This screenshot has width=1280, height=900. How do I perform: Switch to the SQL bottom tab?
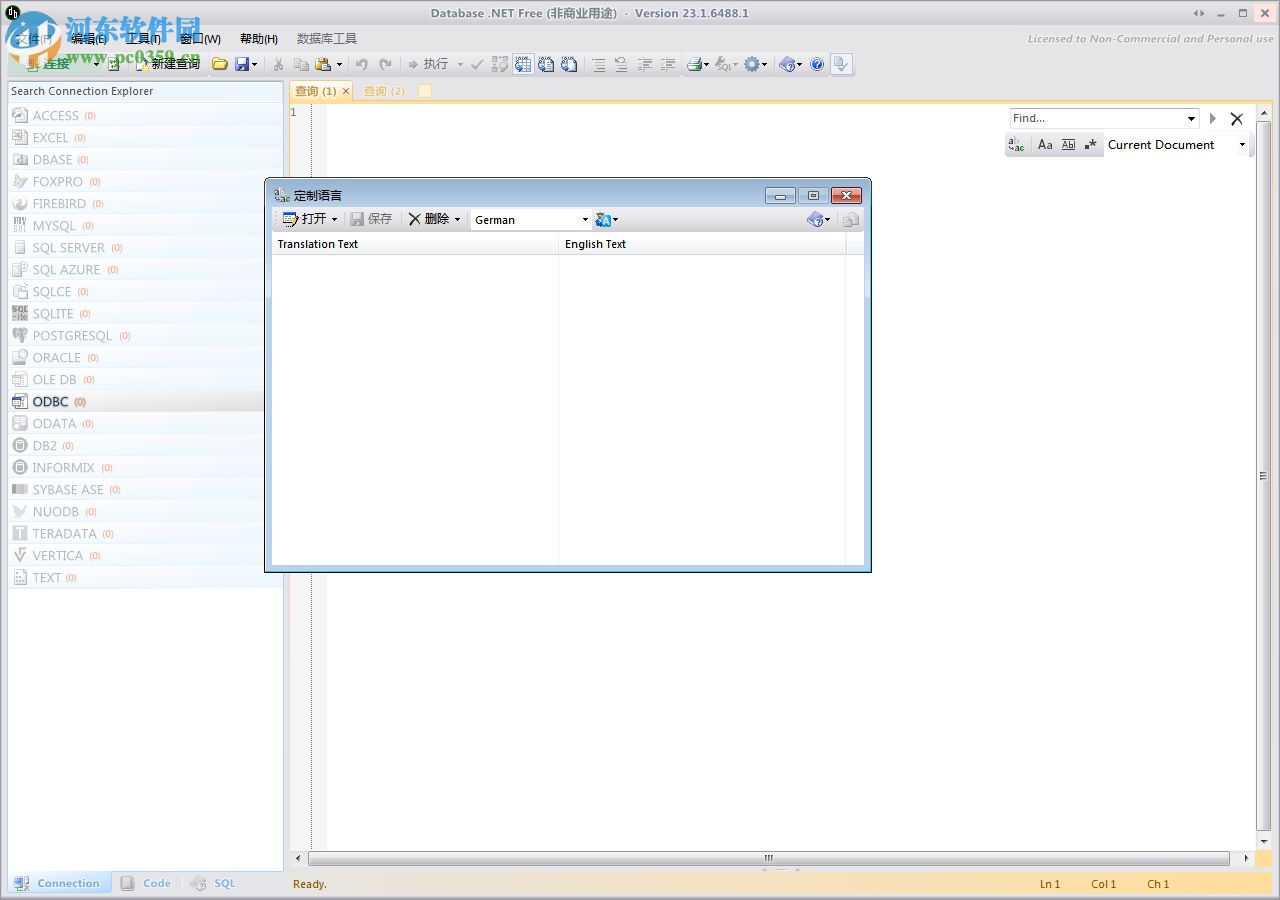pos(214,883)
